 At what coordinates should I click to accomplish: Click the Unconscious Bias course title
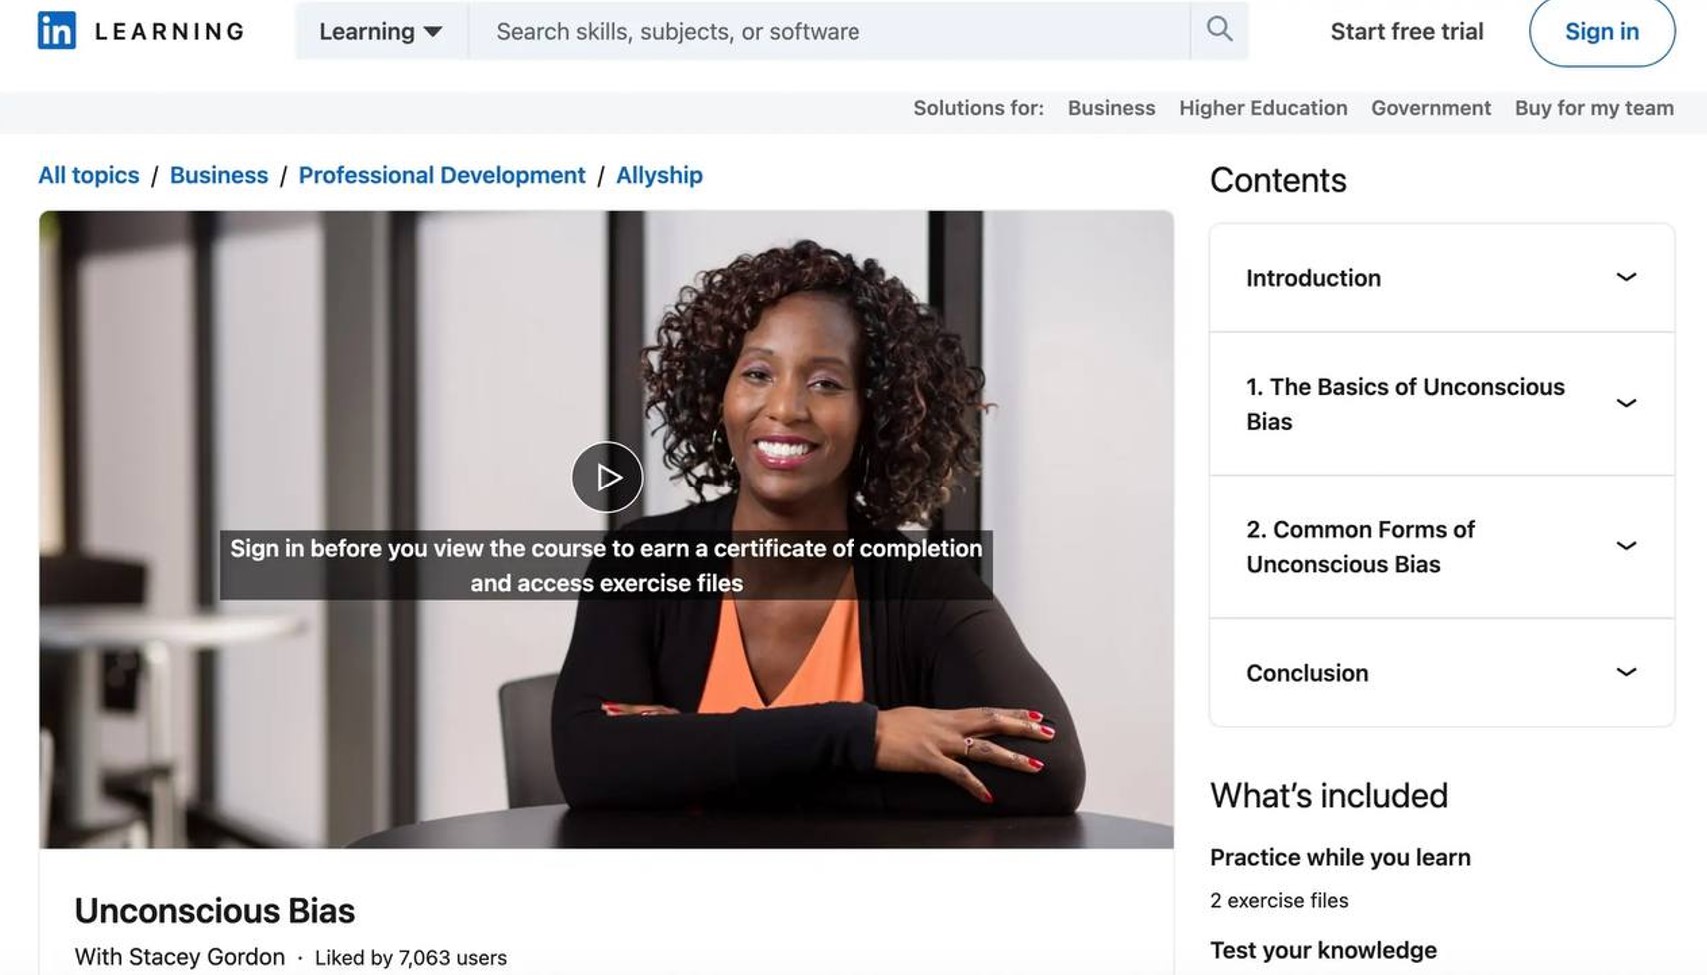tap(215, 911)
